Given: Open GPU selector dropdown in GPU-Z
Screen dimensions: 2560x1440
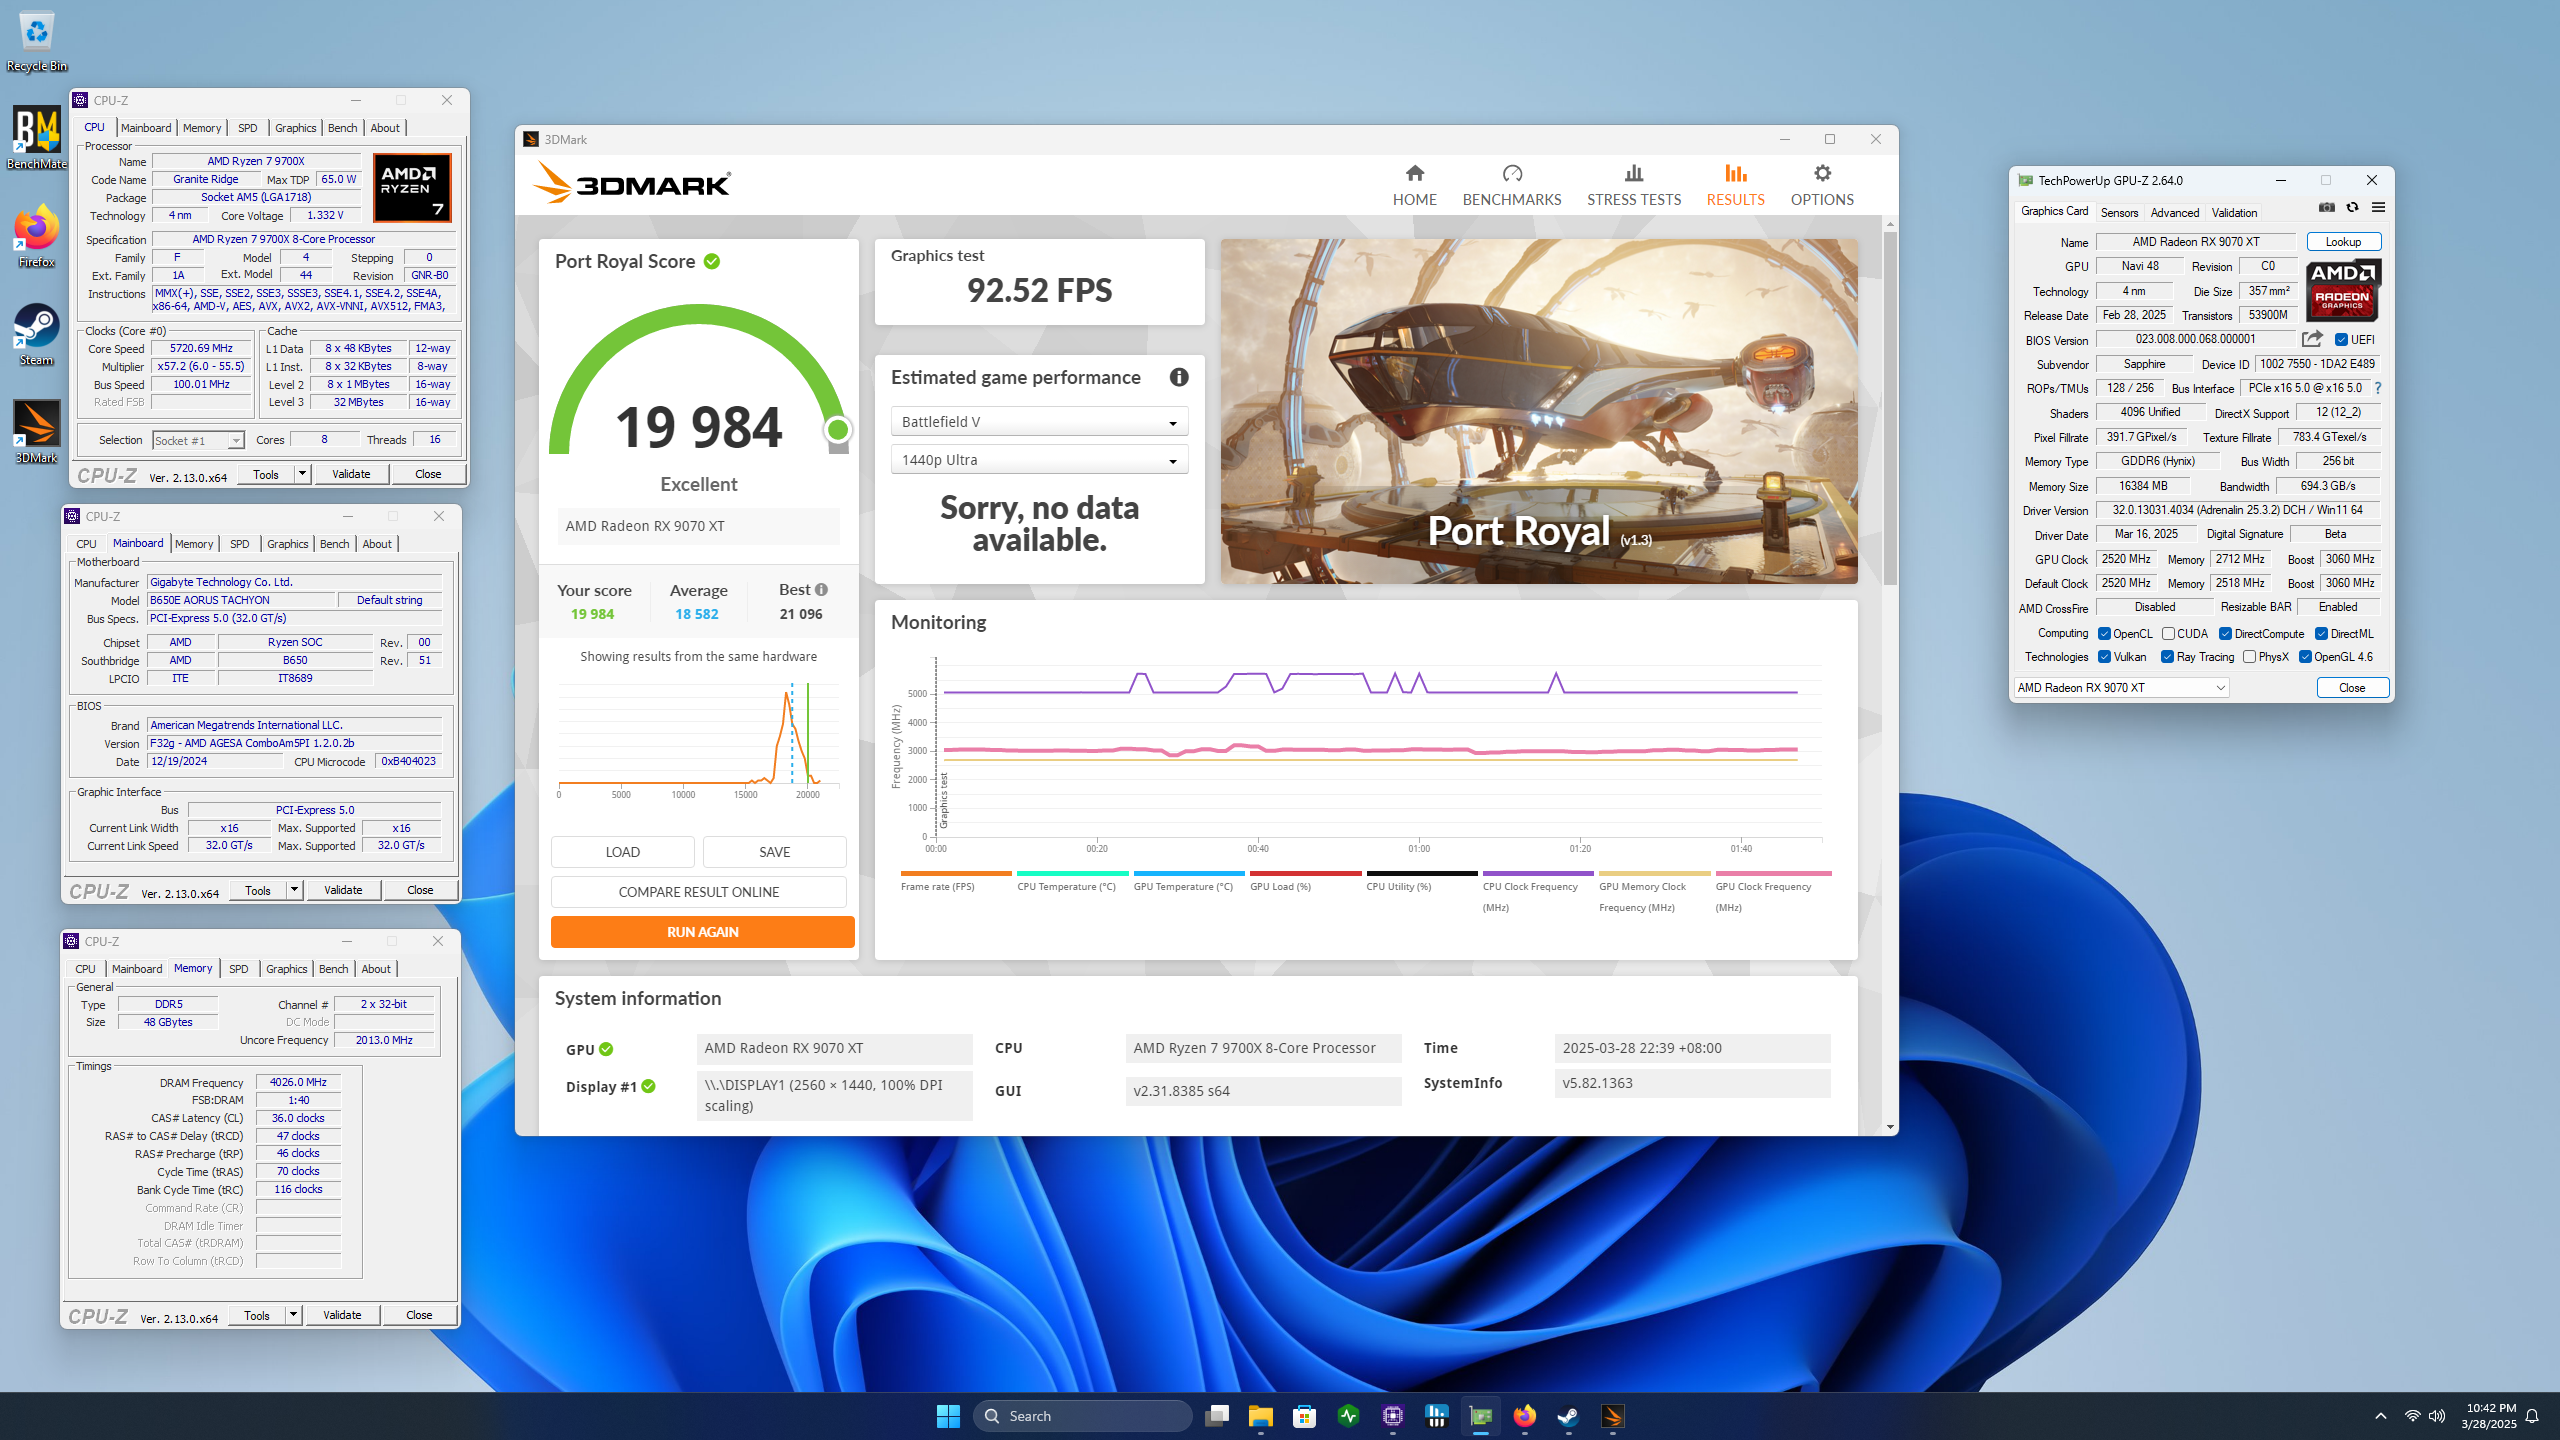Looking at the screenshot, I should 2120,688.
